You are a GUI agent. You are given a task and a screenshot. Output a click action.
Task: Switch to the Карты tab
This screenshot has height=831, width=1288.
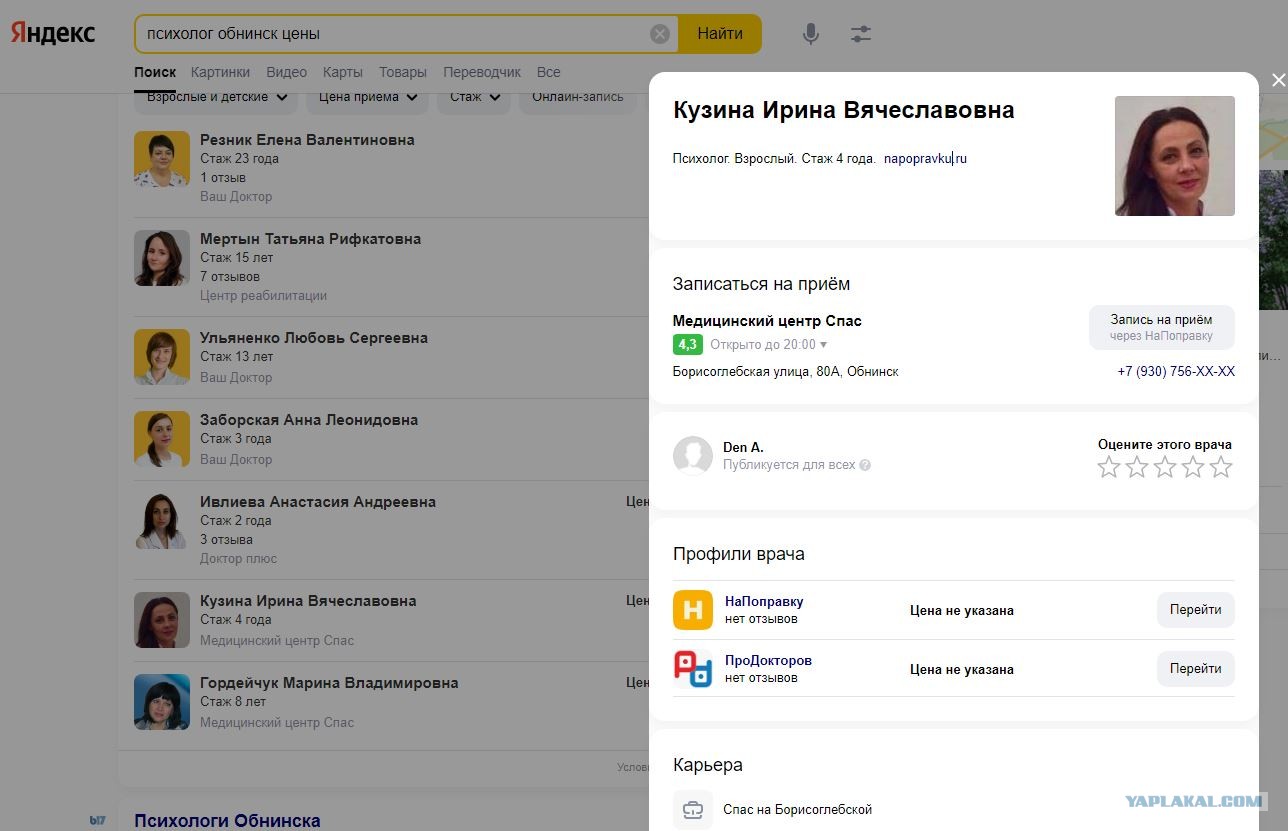tap(343, 72)
